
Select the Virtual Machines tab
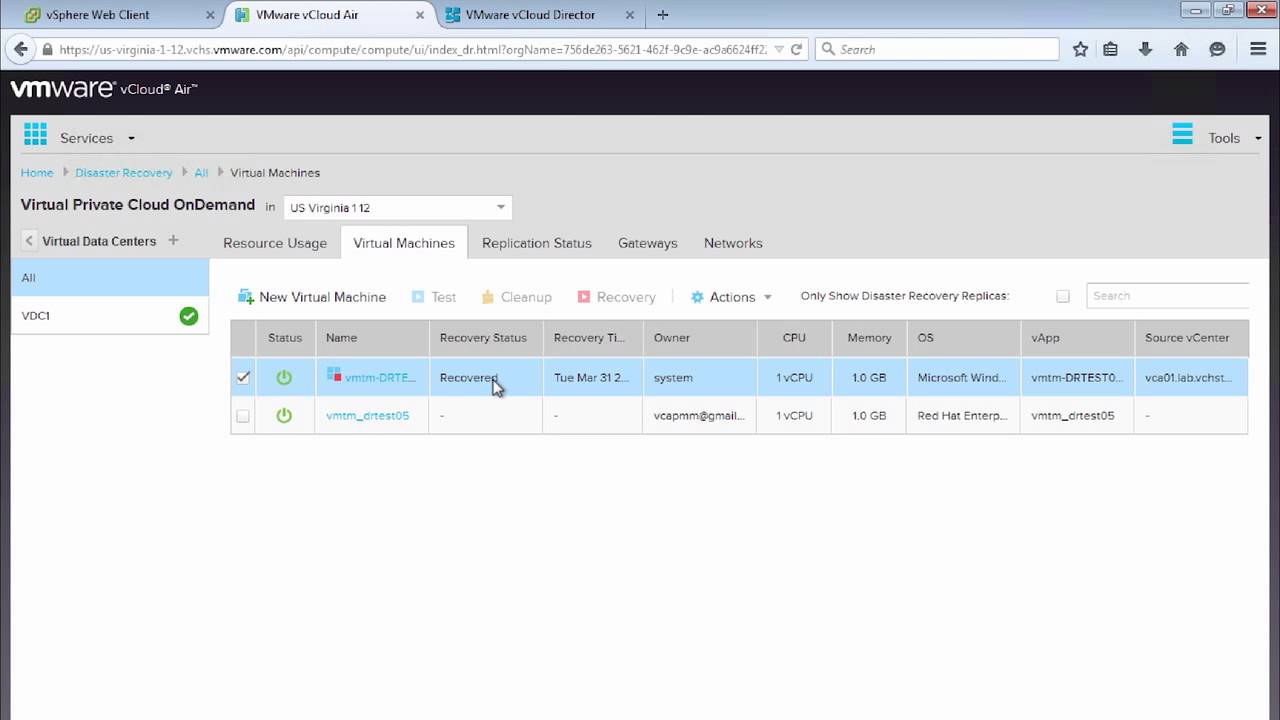tap(404, 243)
